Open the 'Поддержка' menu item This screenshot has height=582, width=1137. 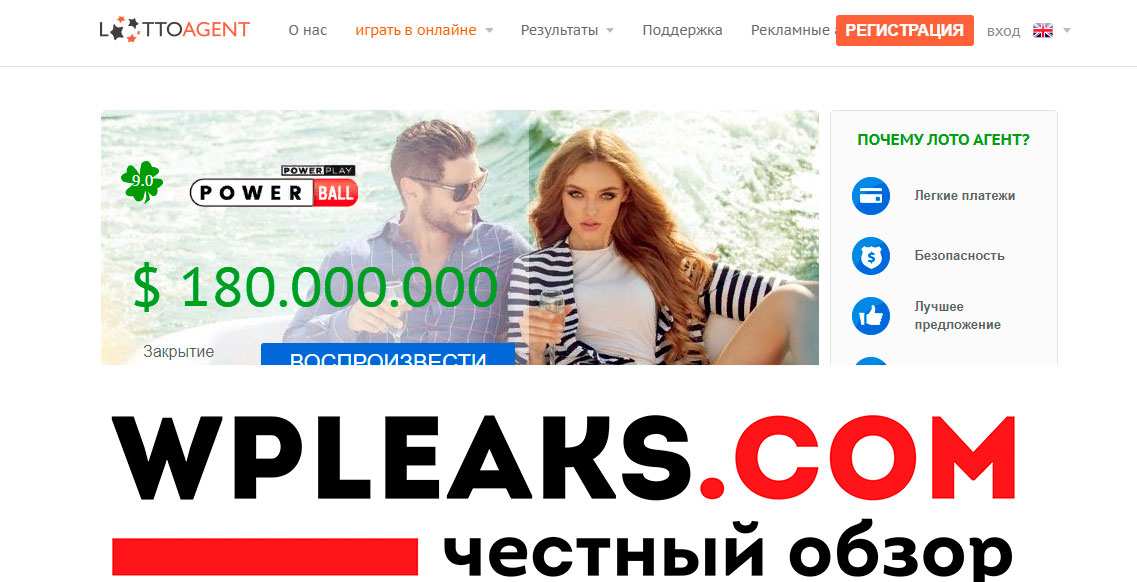coord(682,30)
